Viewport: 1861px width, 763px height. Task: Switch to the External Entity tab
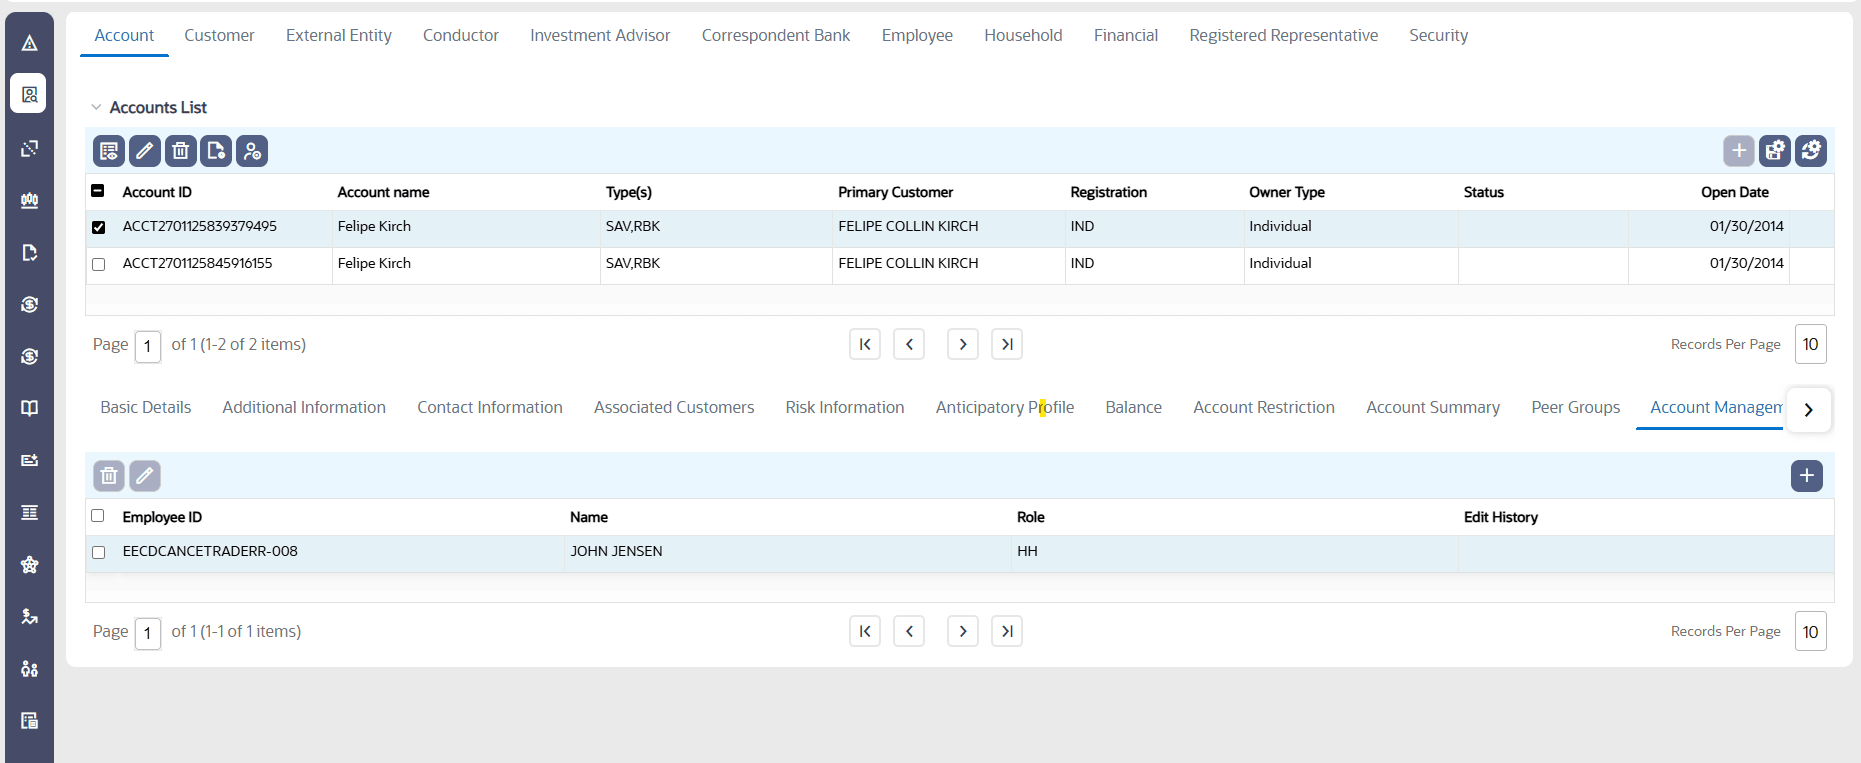tap(339, 35)
